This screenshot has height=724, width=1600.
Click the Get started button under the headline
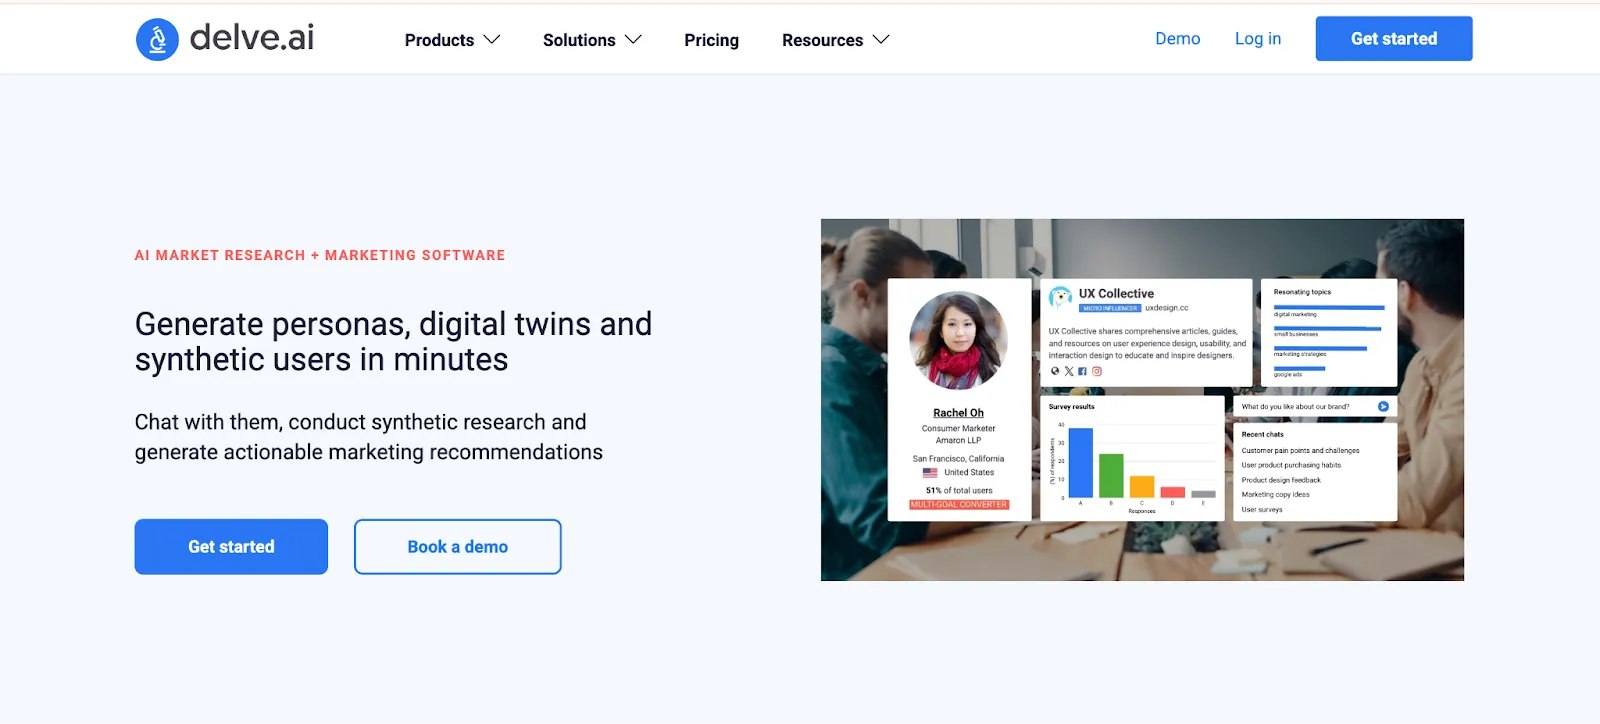pos(231,547)
